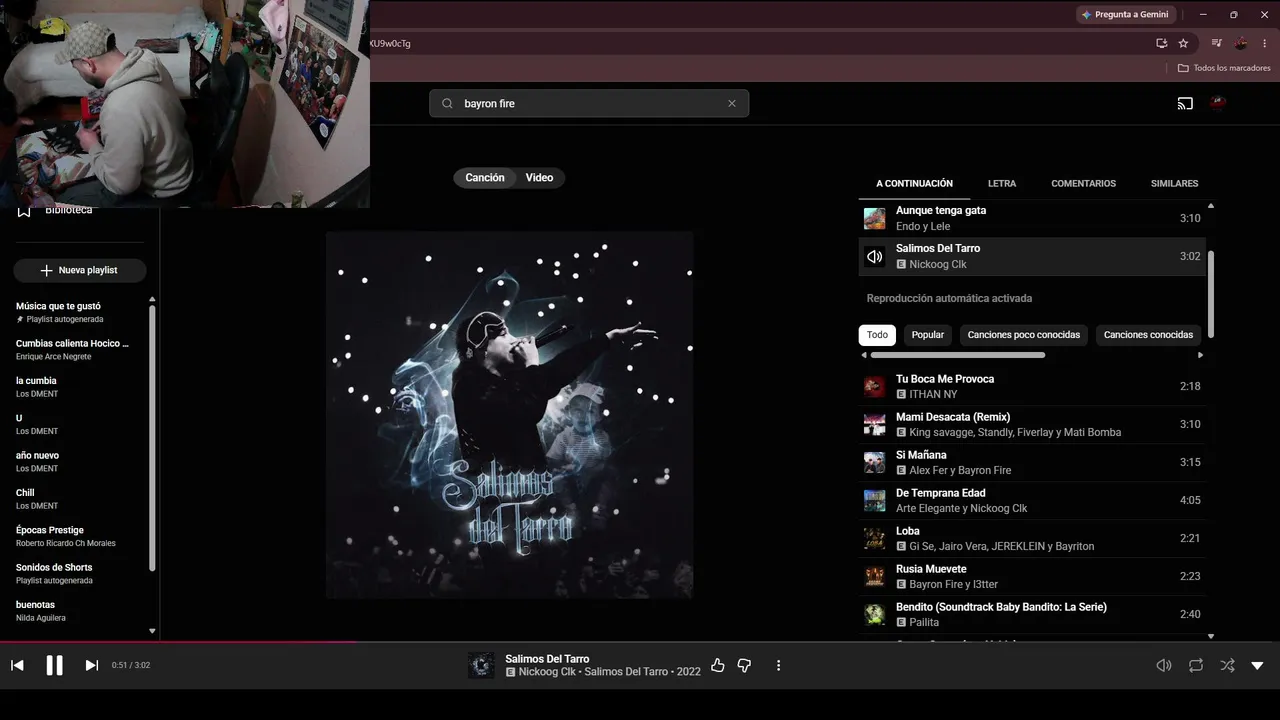Collapse the player page with down arrow
This screenshot has width=1280, height=720.
pos(1257,665)
